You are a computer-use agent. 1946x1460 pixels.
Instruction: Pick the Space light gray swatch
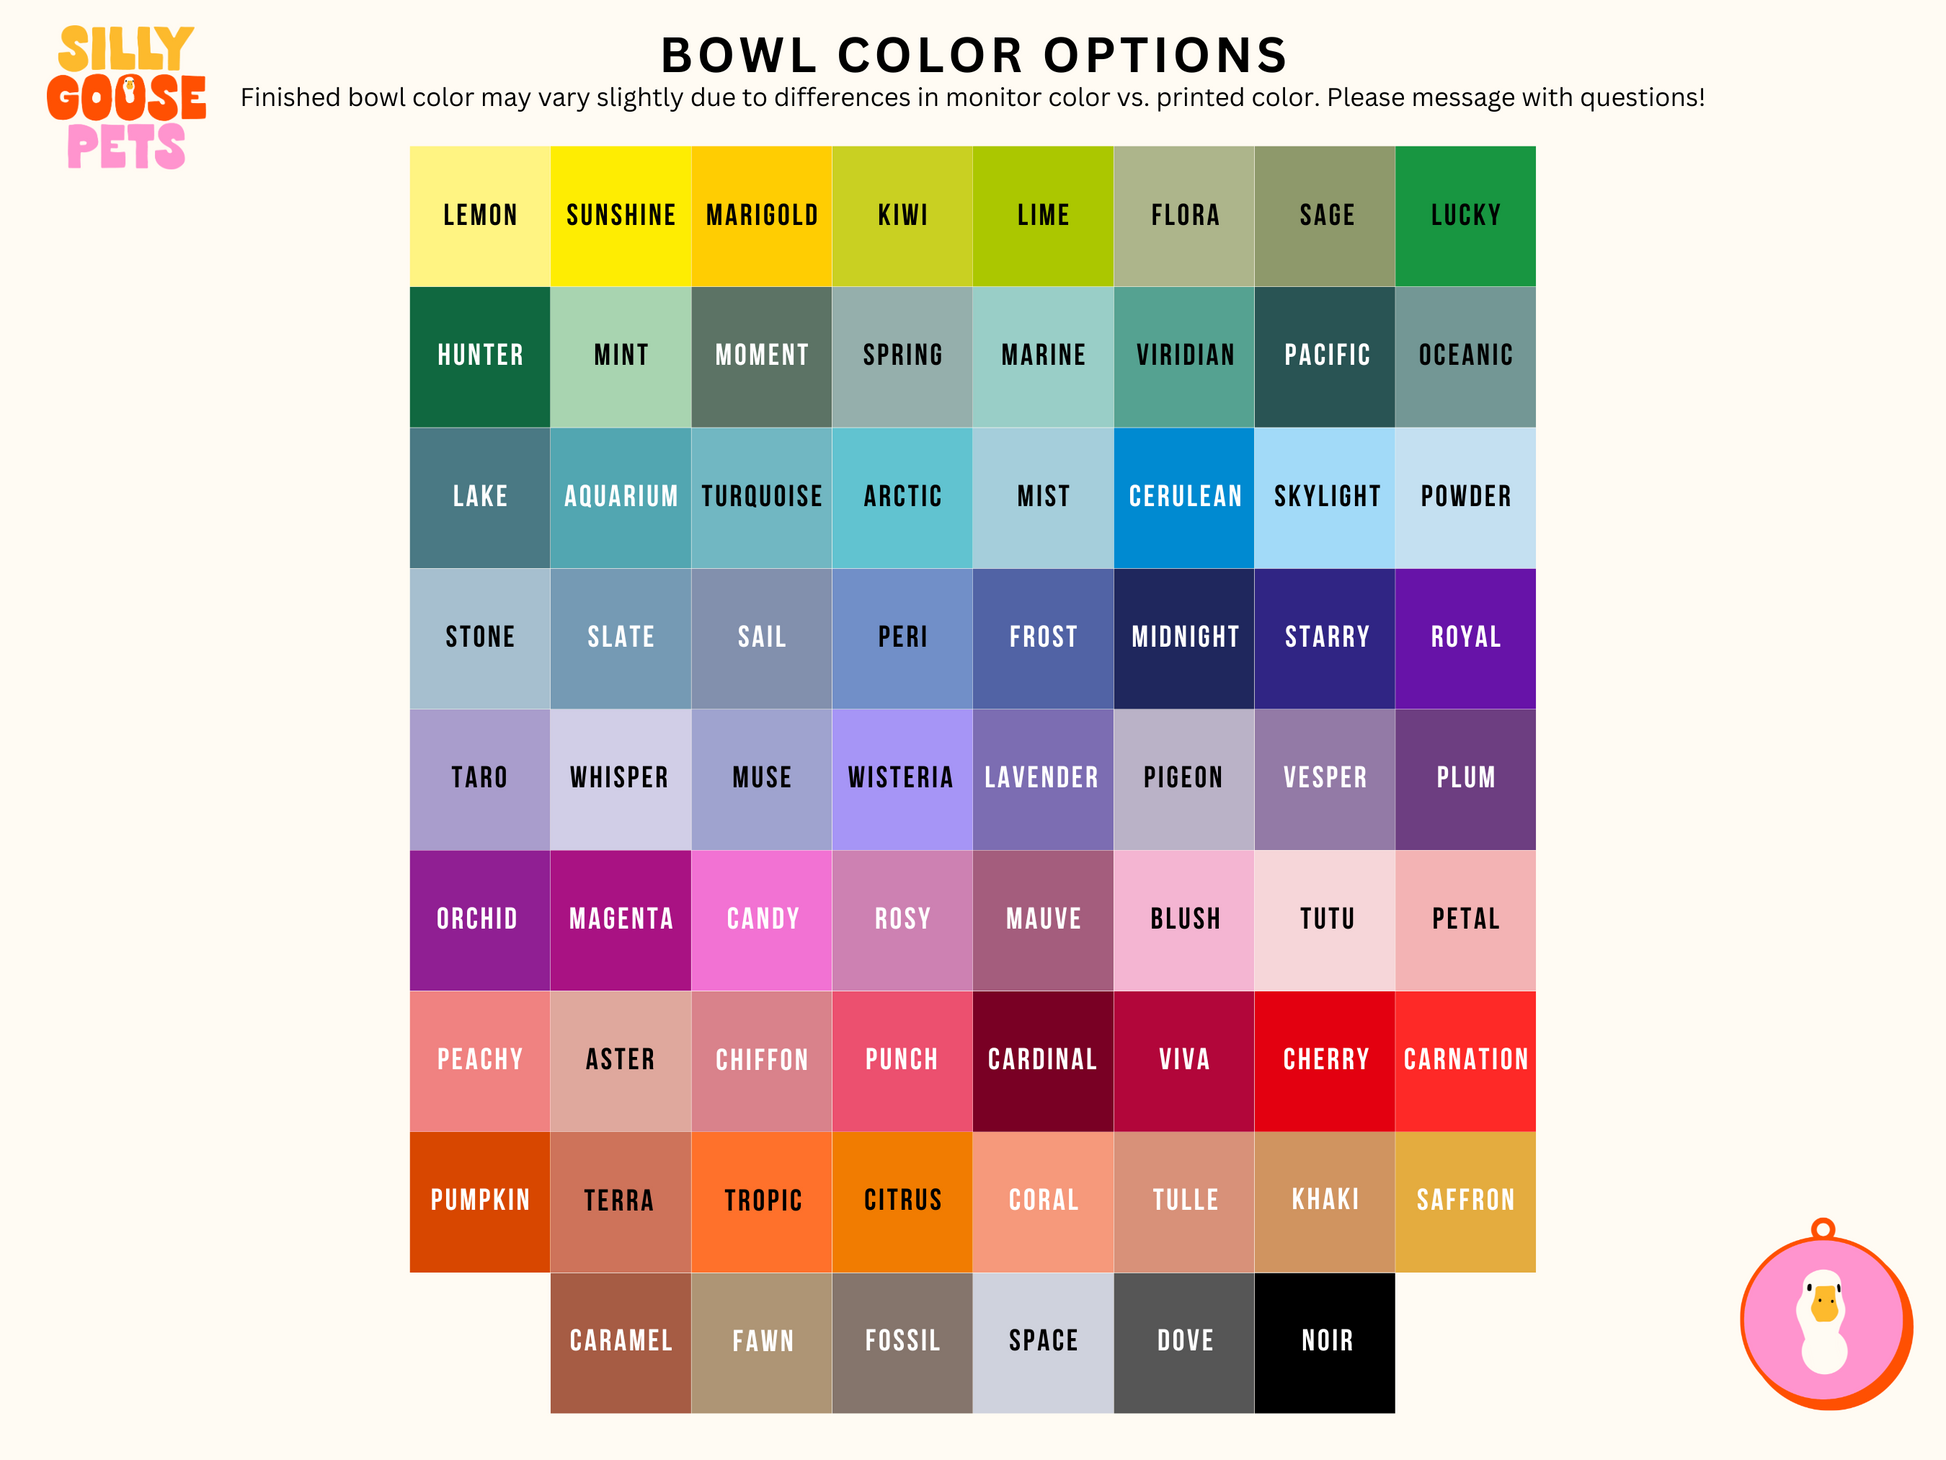point(1043,1342)
